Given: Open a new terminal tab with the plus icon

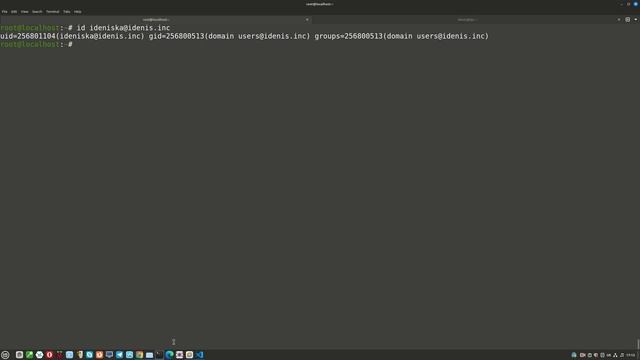Looking at the screenshot, I should (628, 20).
